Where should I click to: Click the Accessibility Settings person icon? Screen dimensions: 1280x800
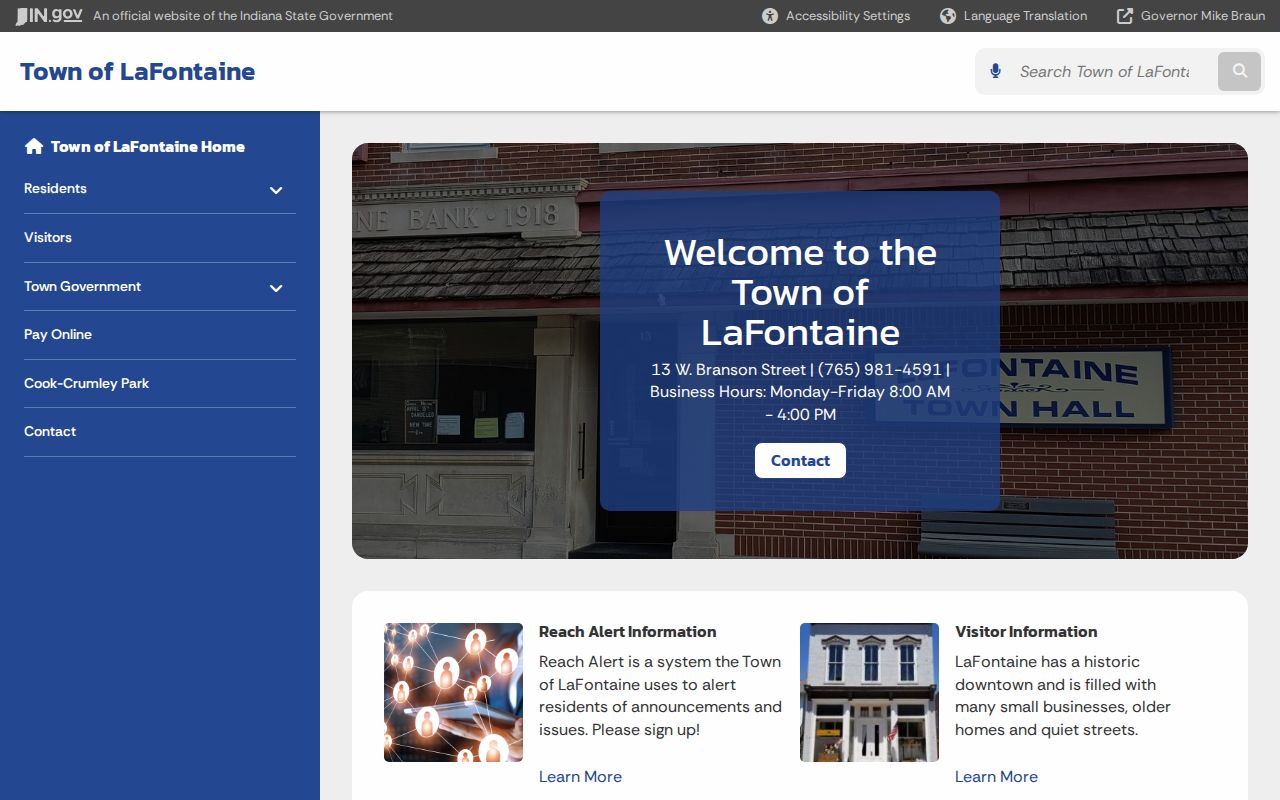[x=770, y=16]
